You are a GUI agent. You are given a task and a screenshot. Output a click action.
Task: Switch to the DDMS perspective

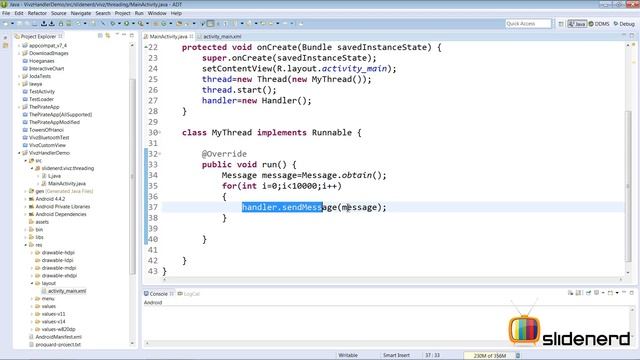pos(599,24)
